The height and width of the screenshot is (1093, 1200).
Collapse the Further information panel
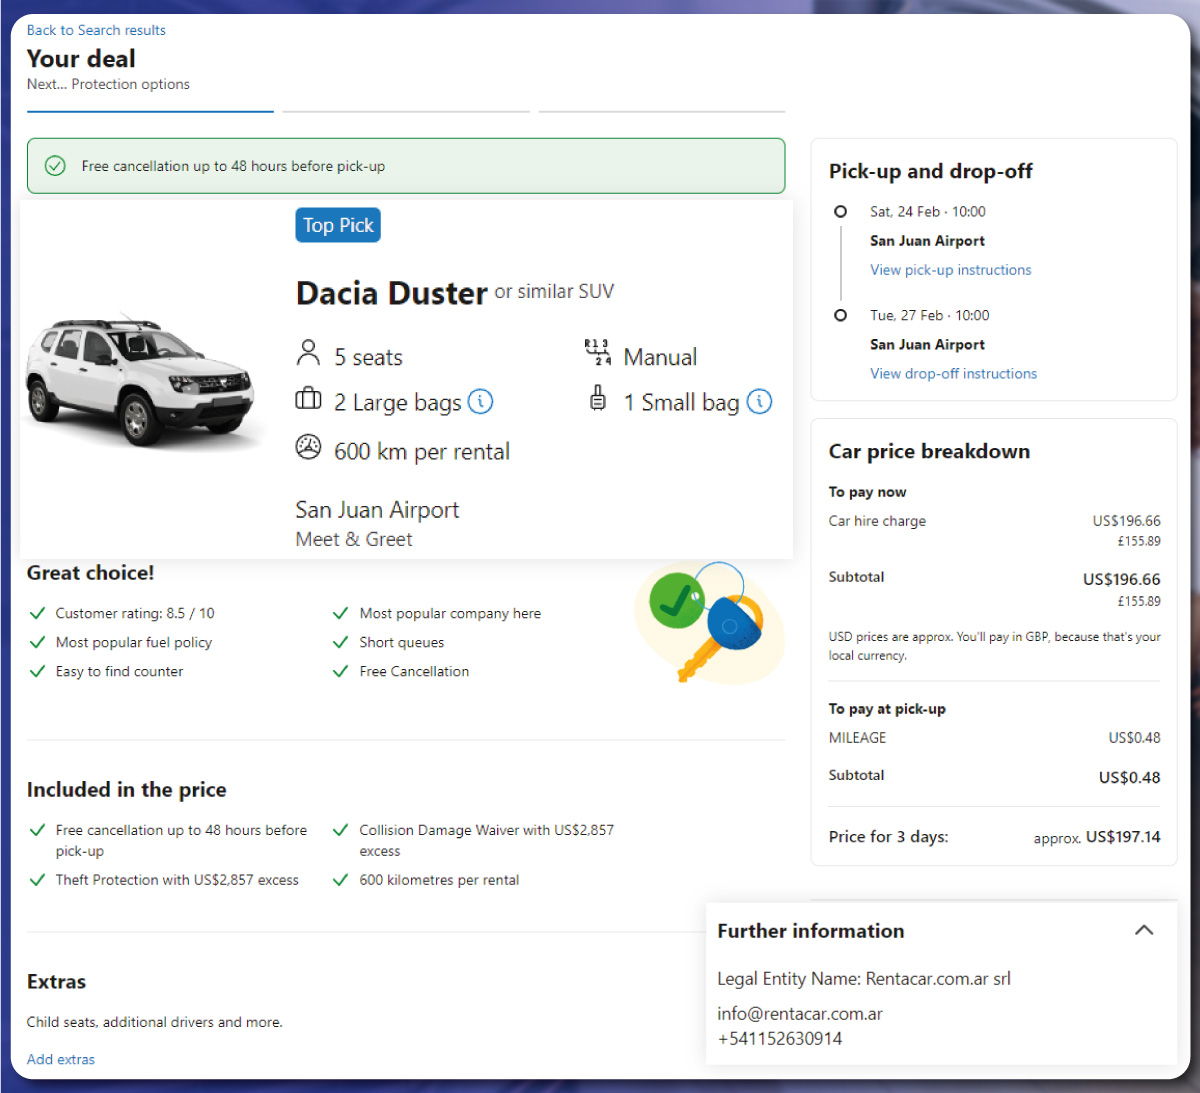click(1144, 930)
